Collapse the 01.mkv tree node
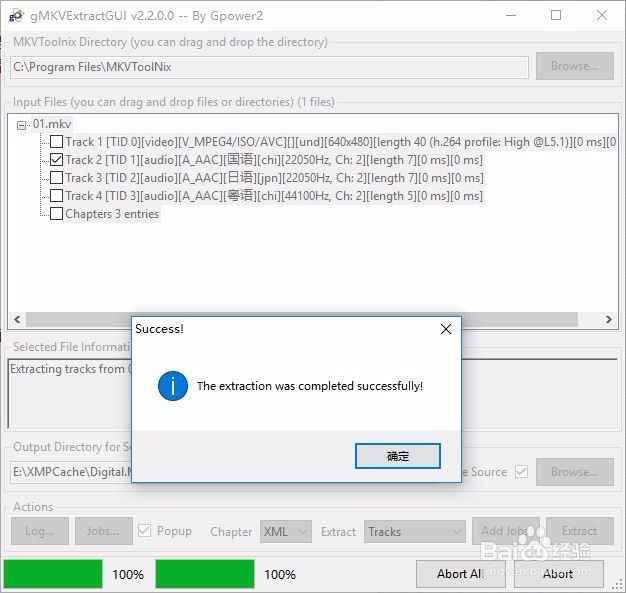 (21, 125)
